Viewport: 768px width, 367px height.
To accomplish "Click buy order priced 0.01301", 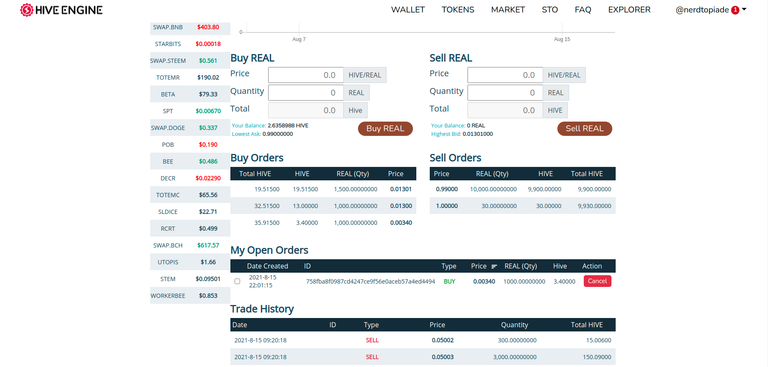I will [323, 189].
